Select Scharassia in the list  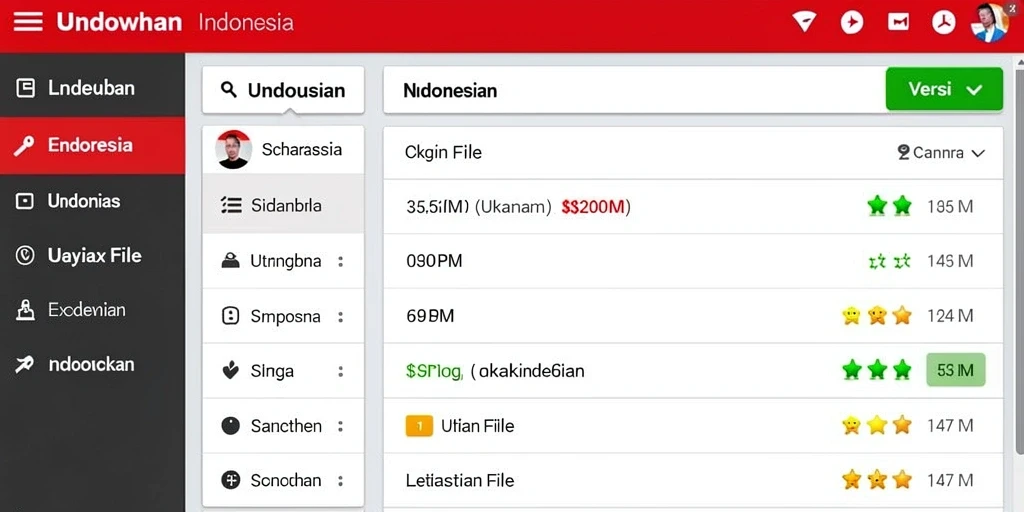(283, 150)
